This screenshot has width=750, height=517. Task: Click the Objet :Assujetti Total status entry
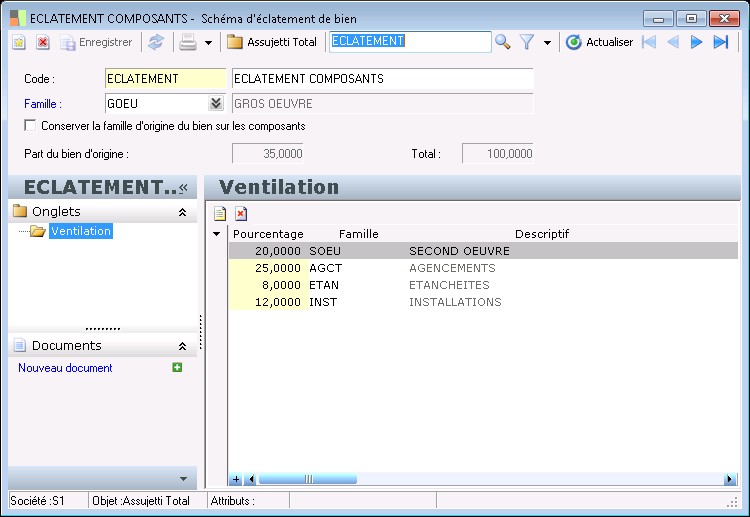click(147, 501)
